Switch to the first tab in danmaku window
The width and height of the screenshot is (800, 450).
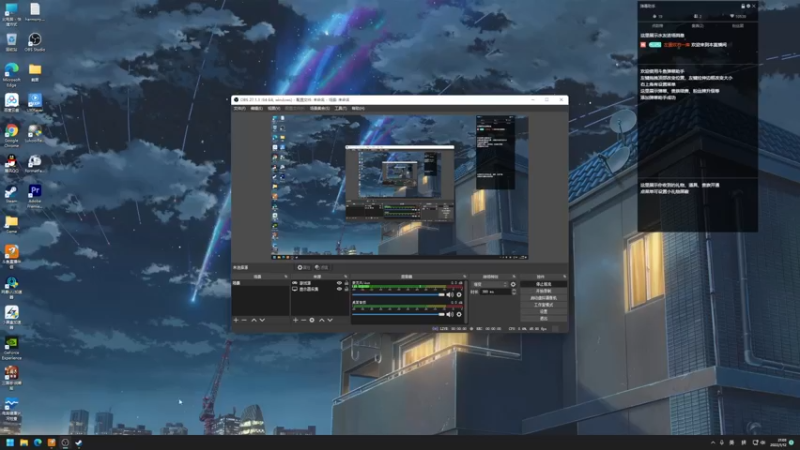658,26
